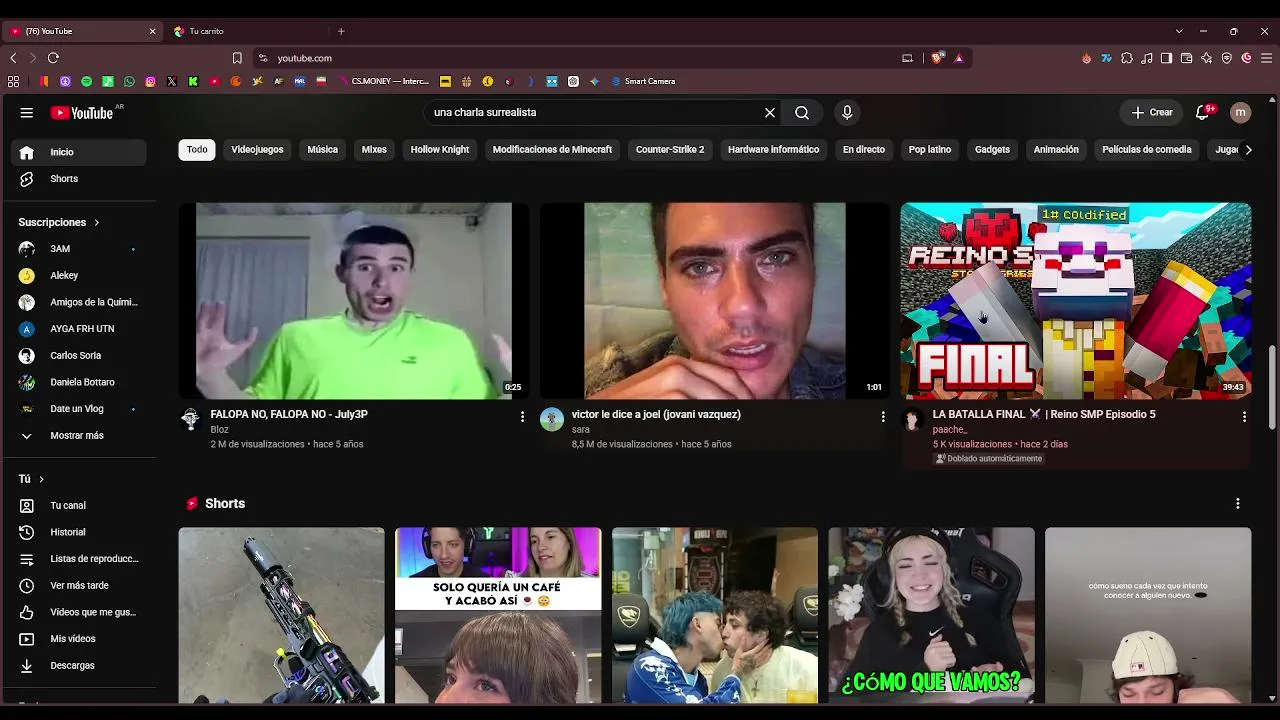Close the YouTube browser tab
1280x720 pixels.
point(152,31)
